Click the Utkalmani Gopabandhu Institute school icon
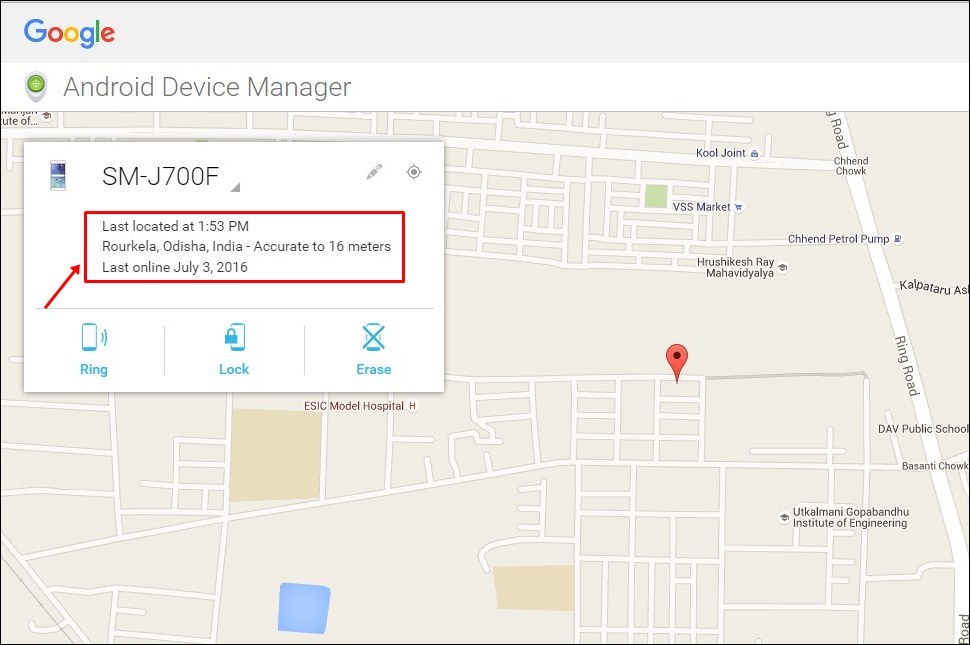970x645 pixels. point(784,518)
